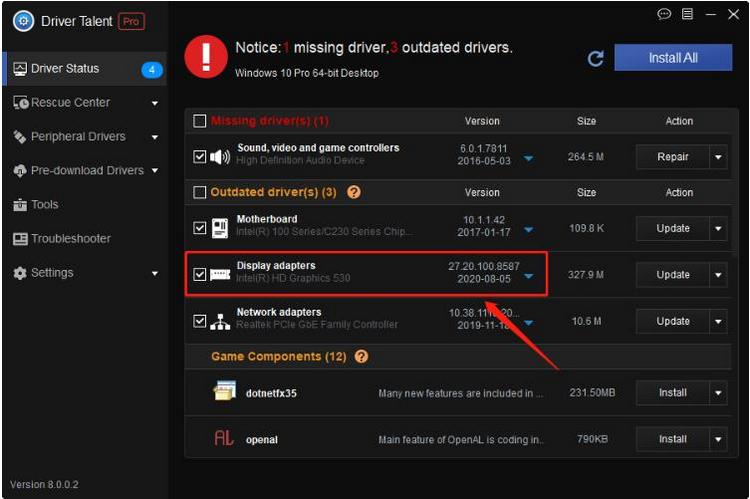The image size is (750, 499).
Task: Uncheck the Sound, video and game controllers checkbox
Action: pyautogui.click(x=199, y=156)
